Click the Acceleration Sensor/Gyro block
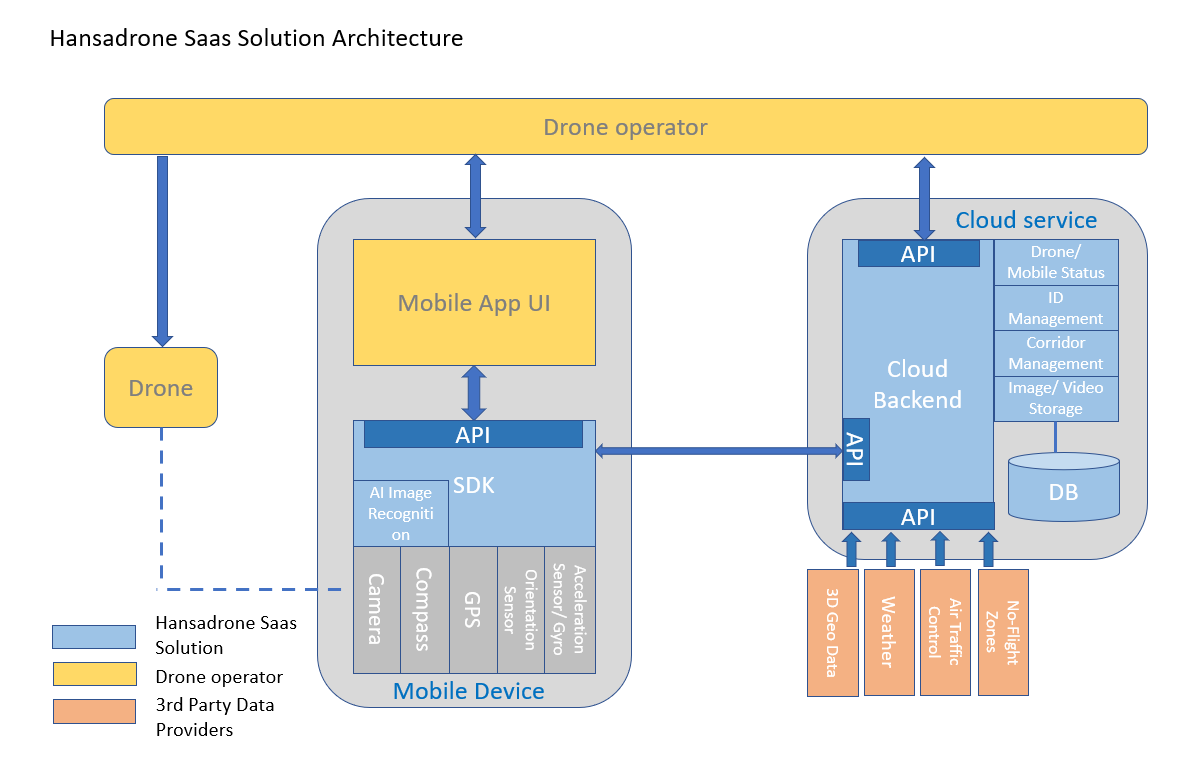 click(x=570, y=610)
